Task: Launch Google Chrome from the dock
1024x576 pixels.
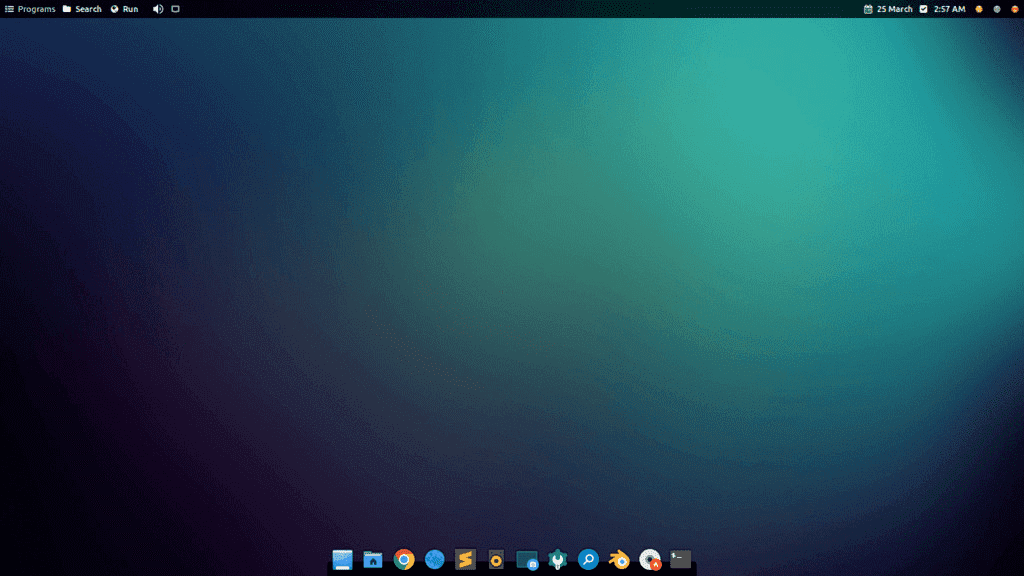Action: (404, 560)
